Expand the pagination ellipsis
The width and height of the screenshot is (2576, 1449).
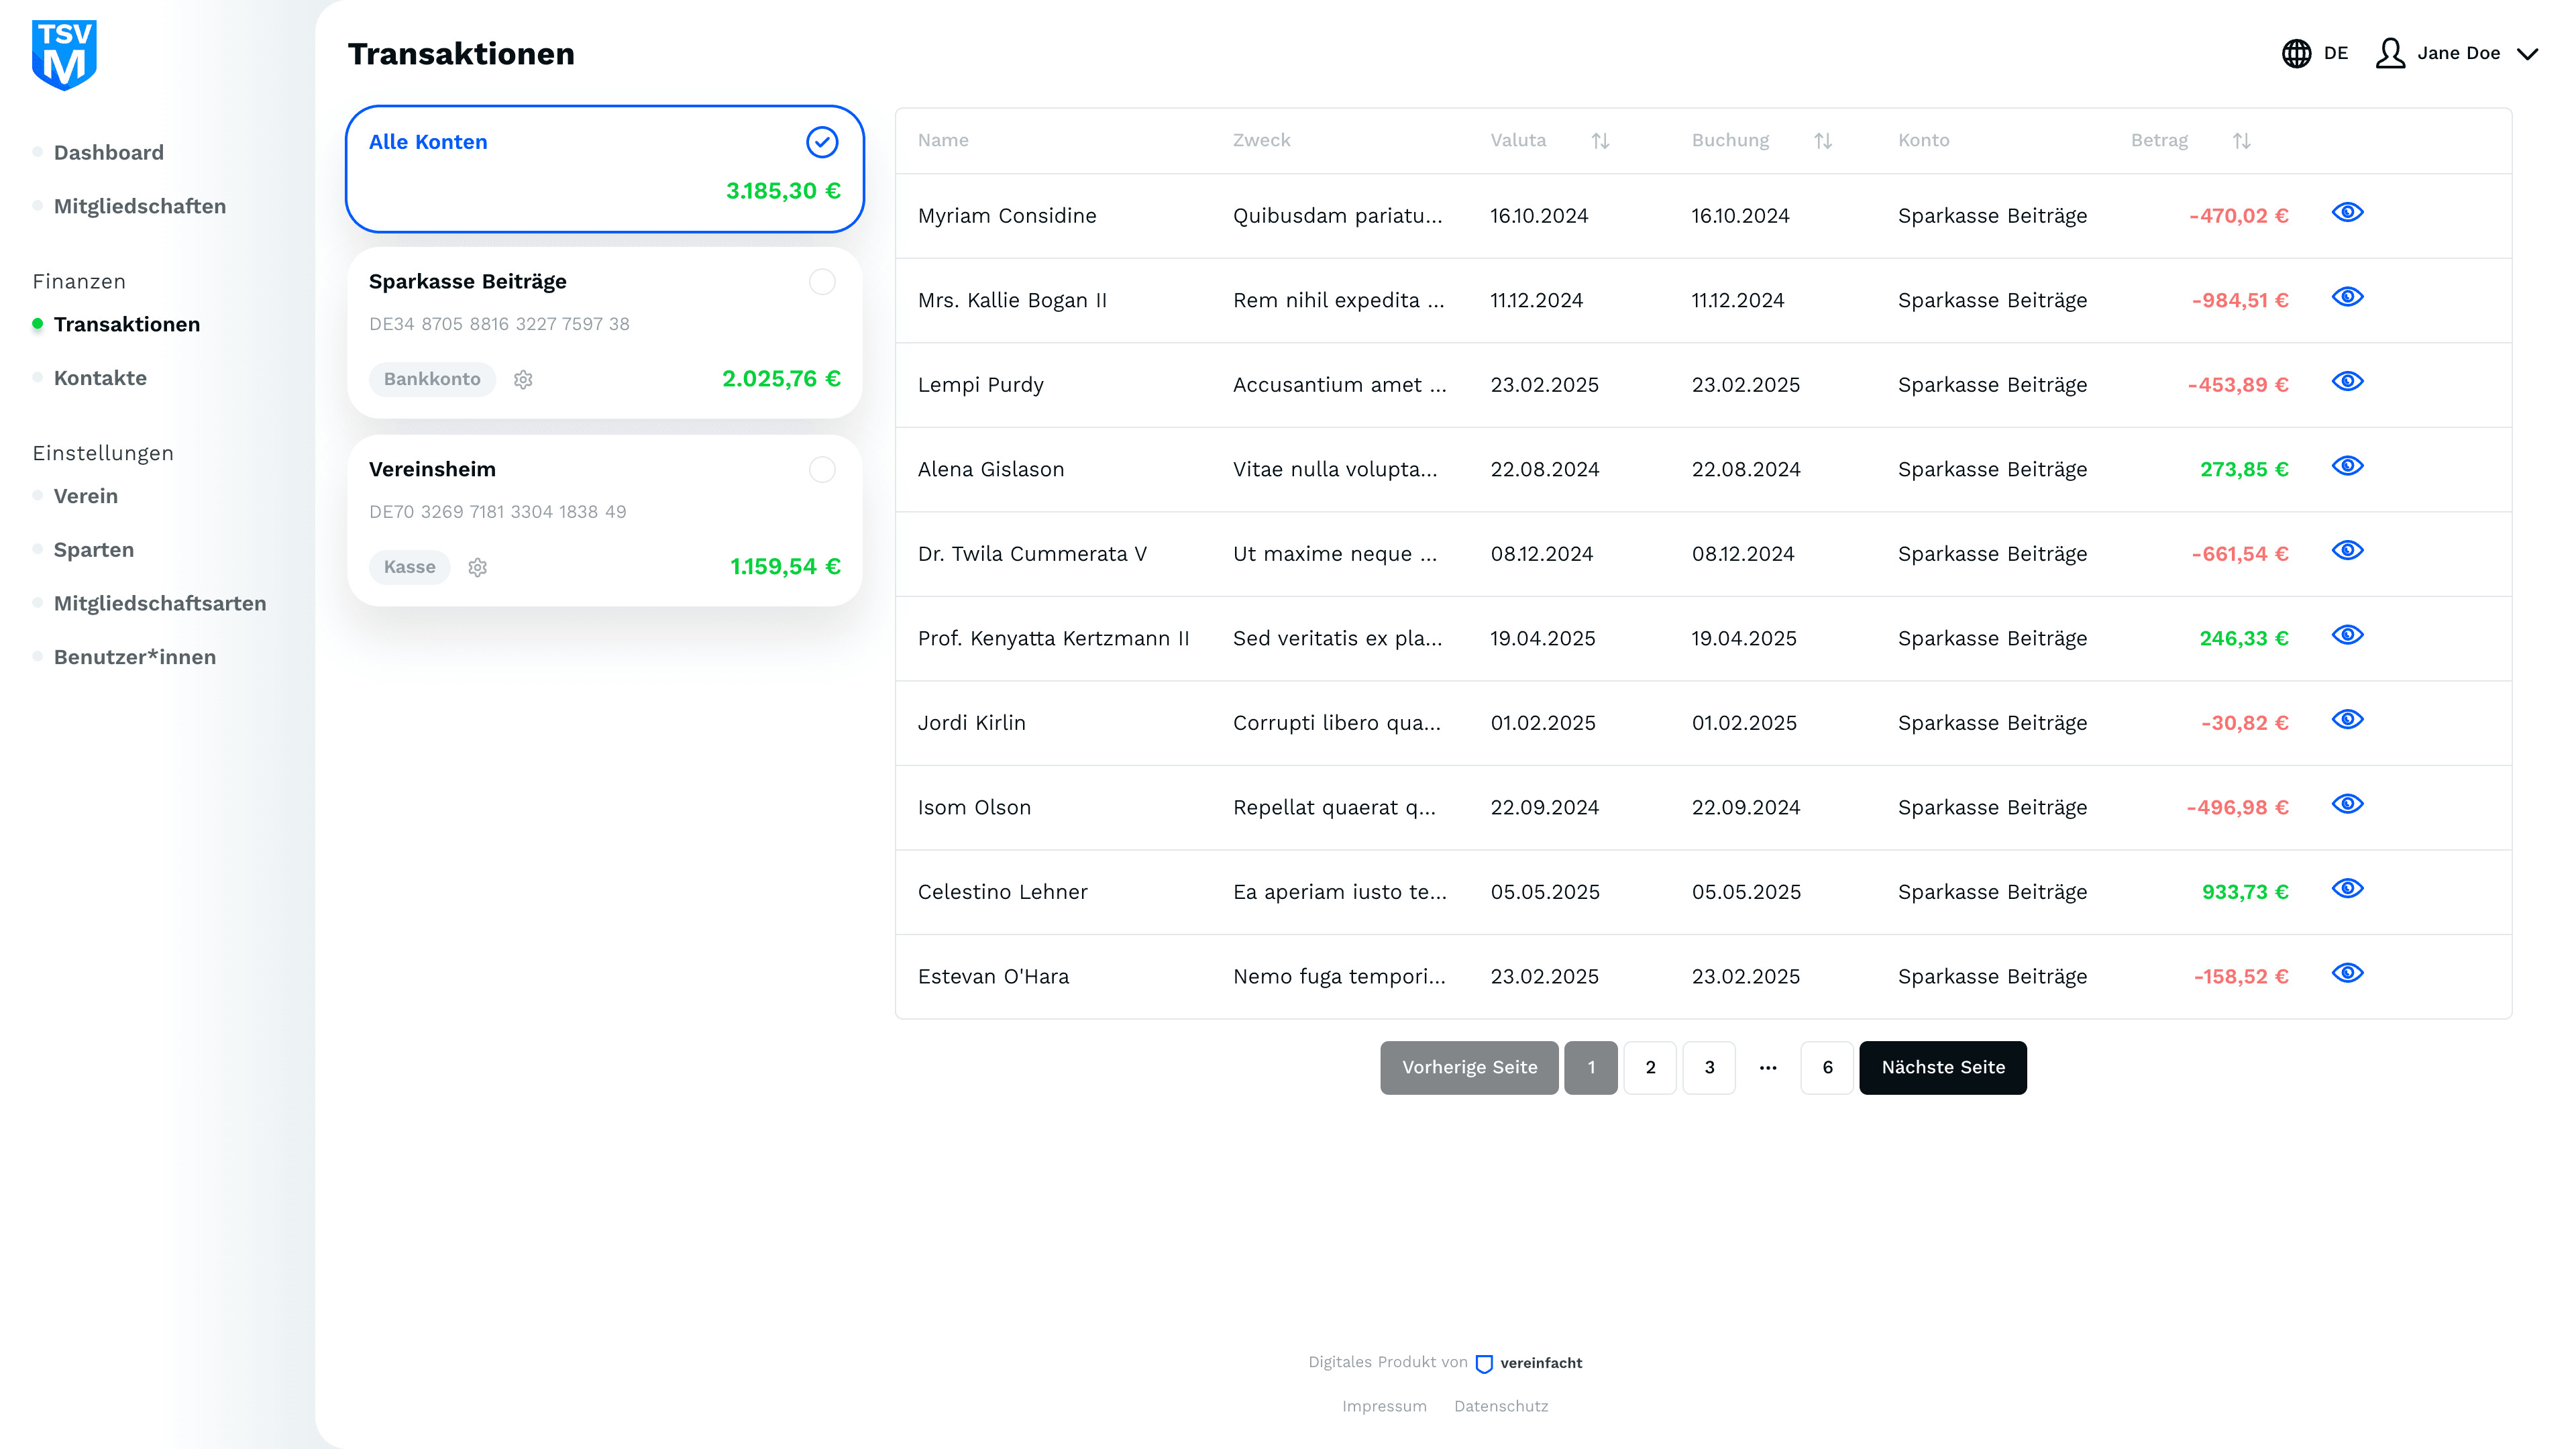pos(1768,1068)
